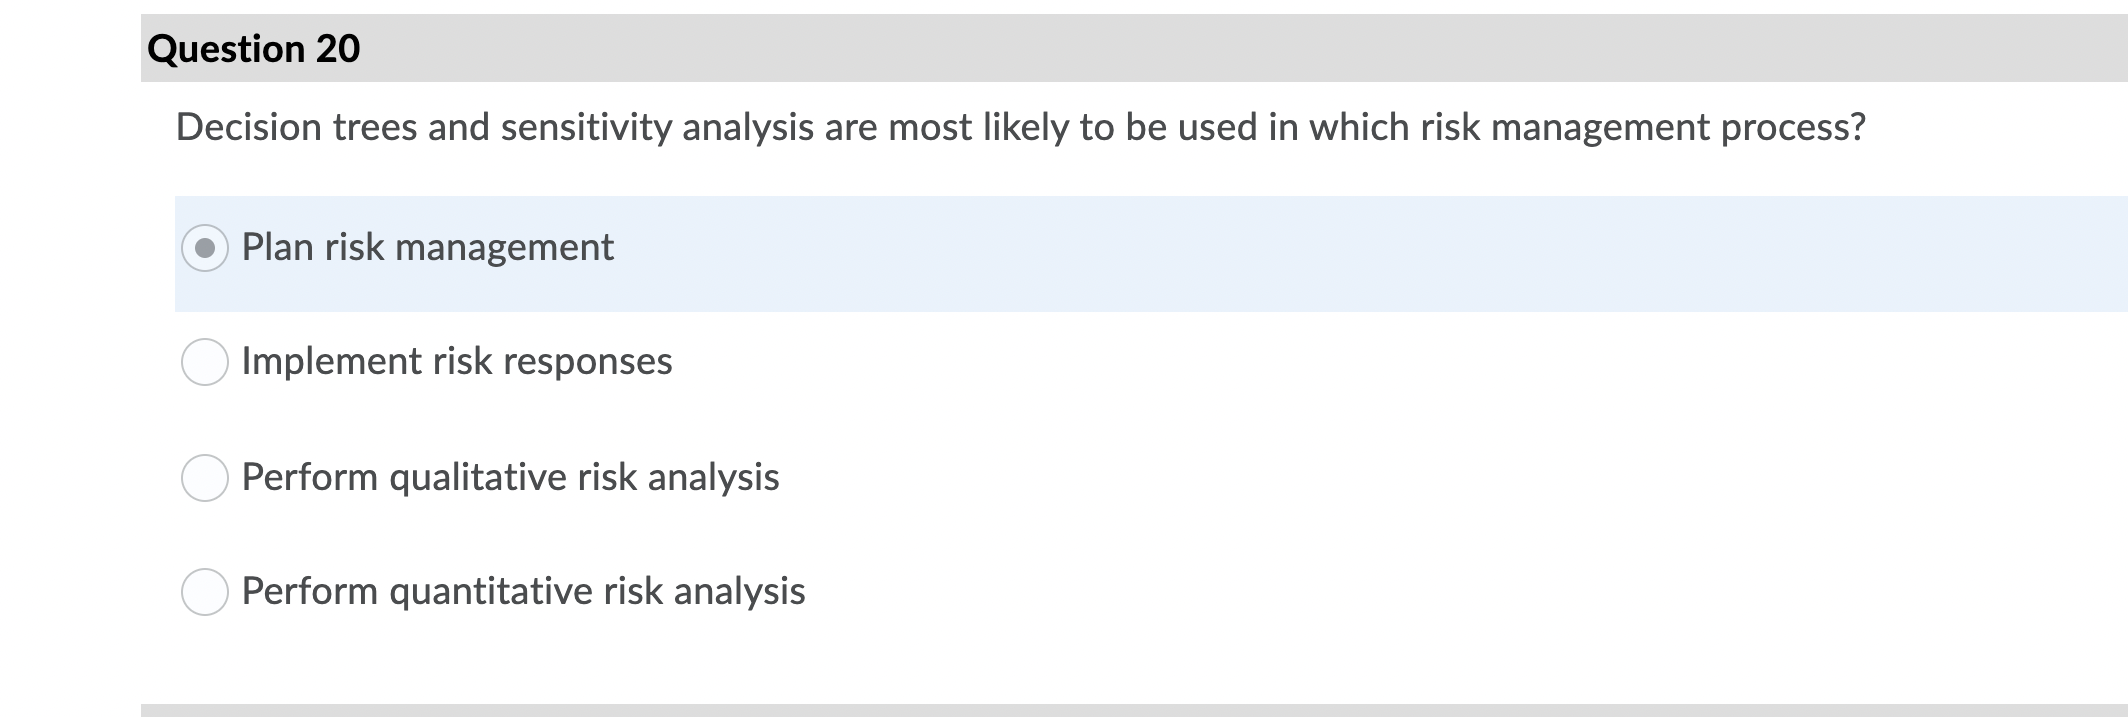Click the gray bar below the answer options
The width and height of the screenshot is (2128, 717).
pos(1100,710)
